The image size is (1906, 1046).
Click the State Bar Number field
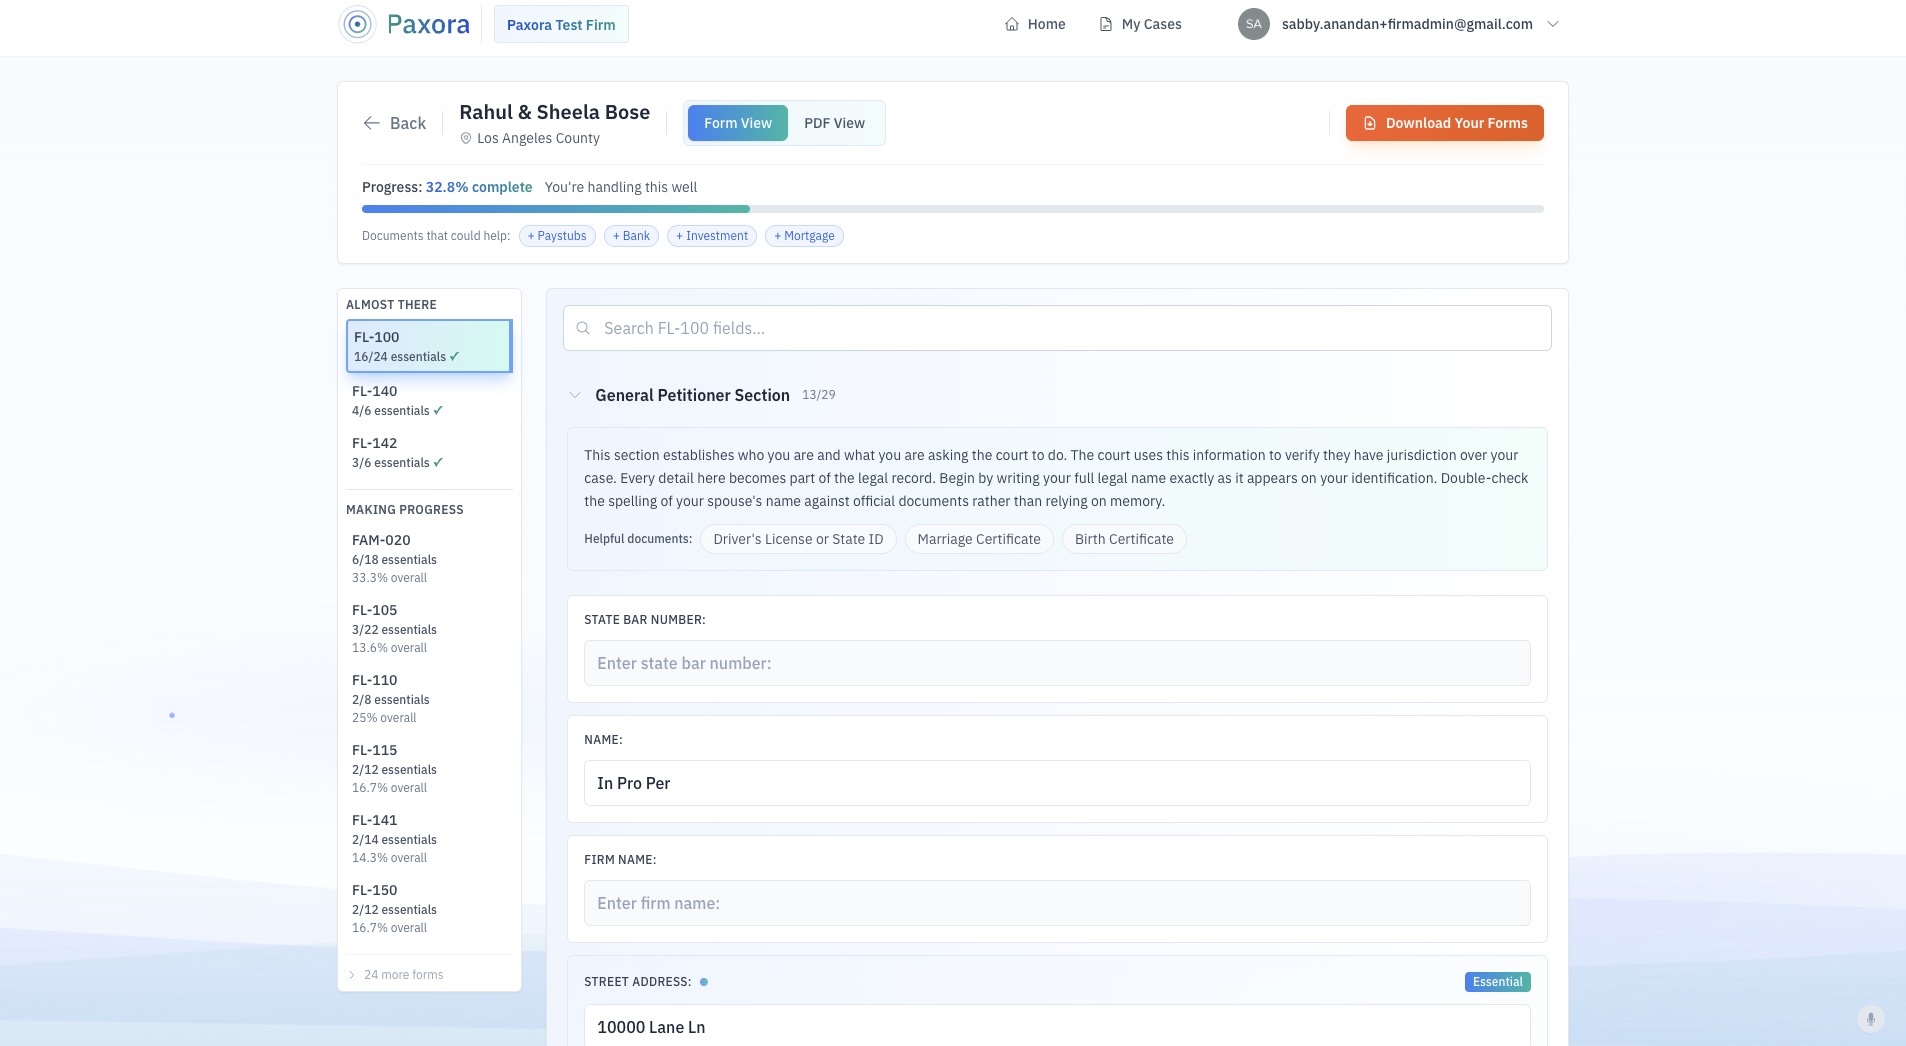pos(1056,663)
